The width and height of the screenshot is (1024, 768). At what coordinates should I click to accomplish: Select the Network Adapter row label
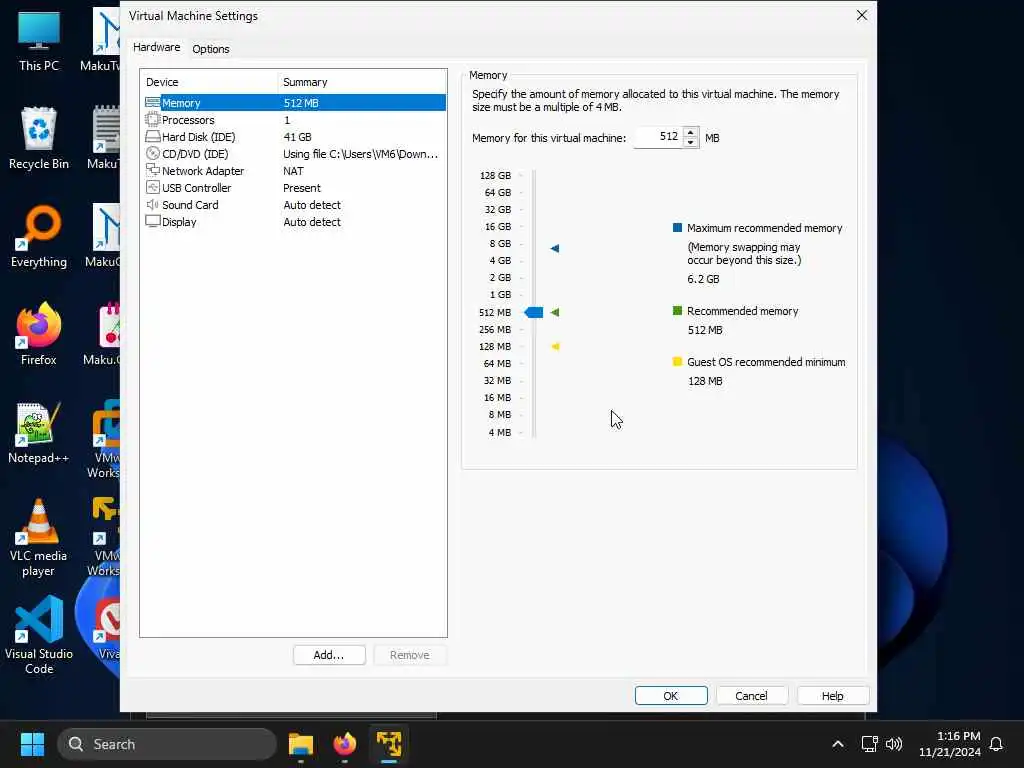point(203,170)
